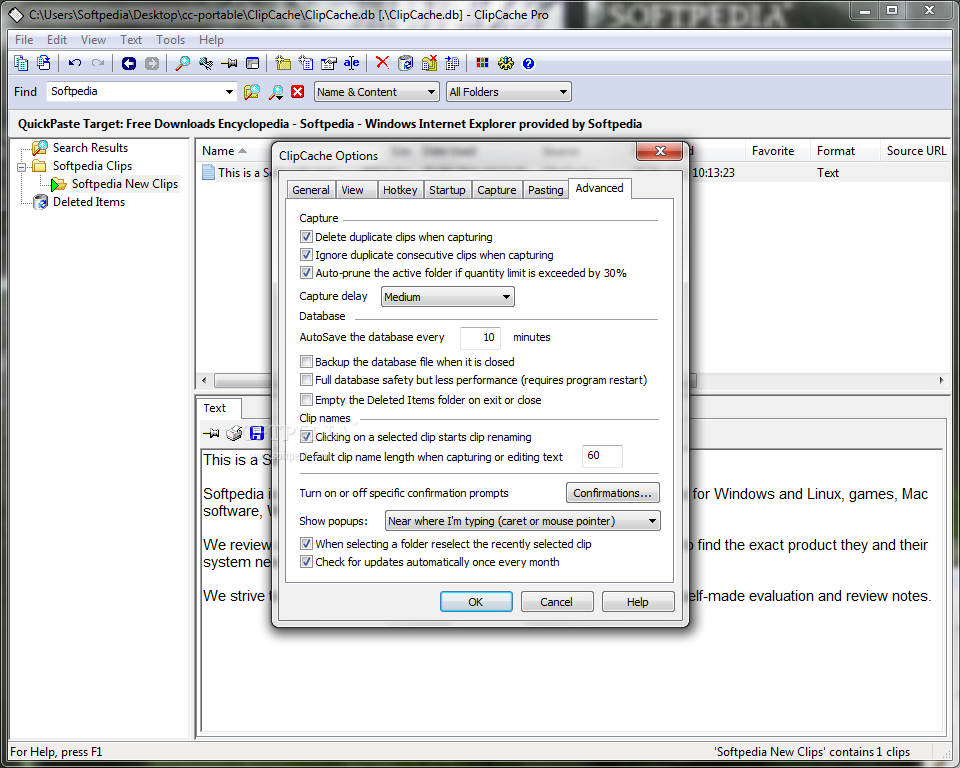This screenshot has width=960, height=768.
Task: Enable Backup the database file when closed
Action: 306,361
